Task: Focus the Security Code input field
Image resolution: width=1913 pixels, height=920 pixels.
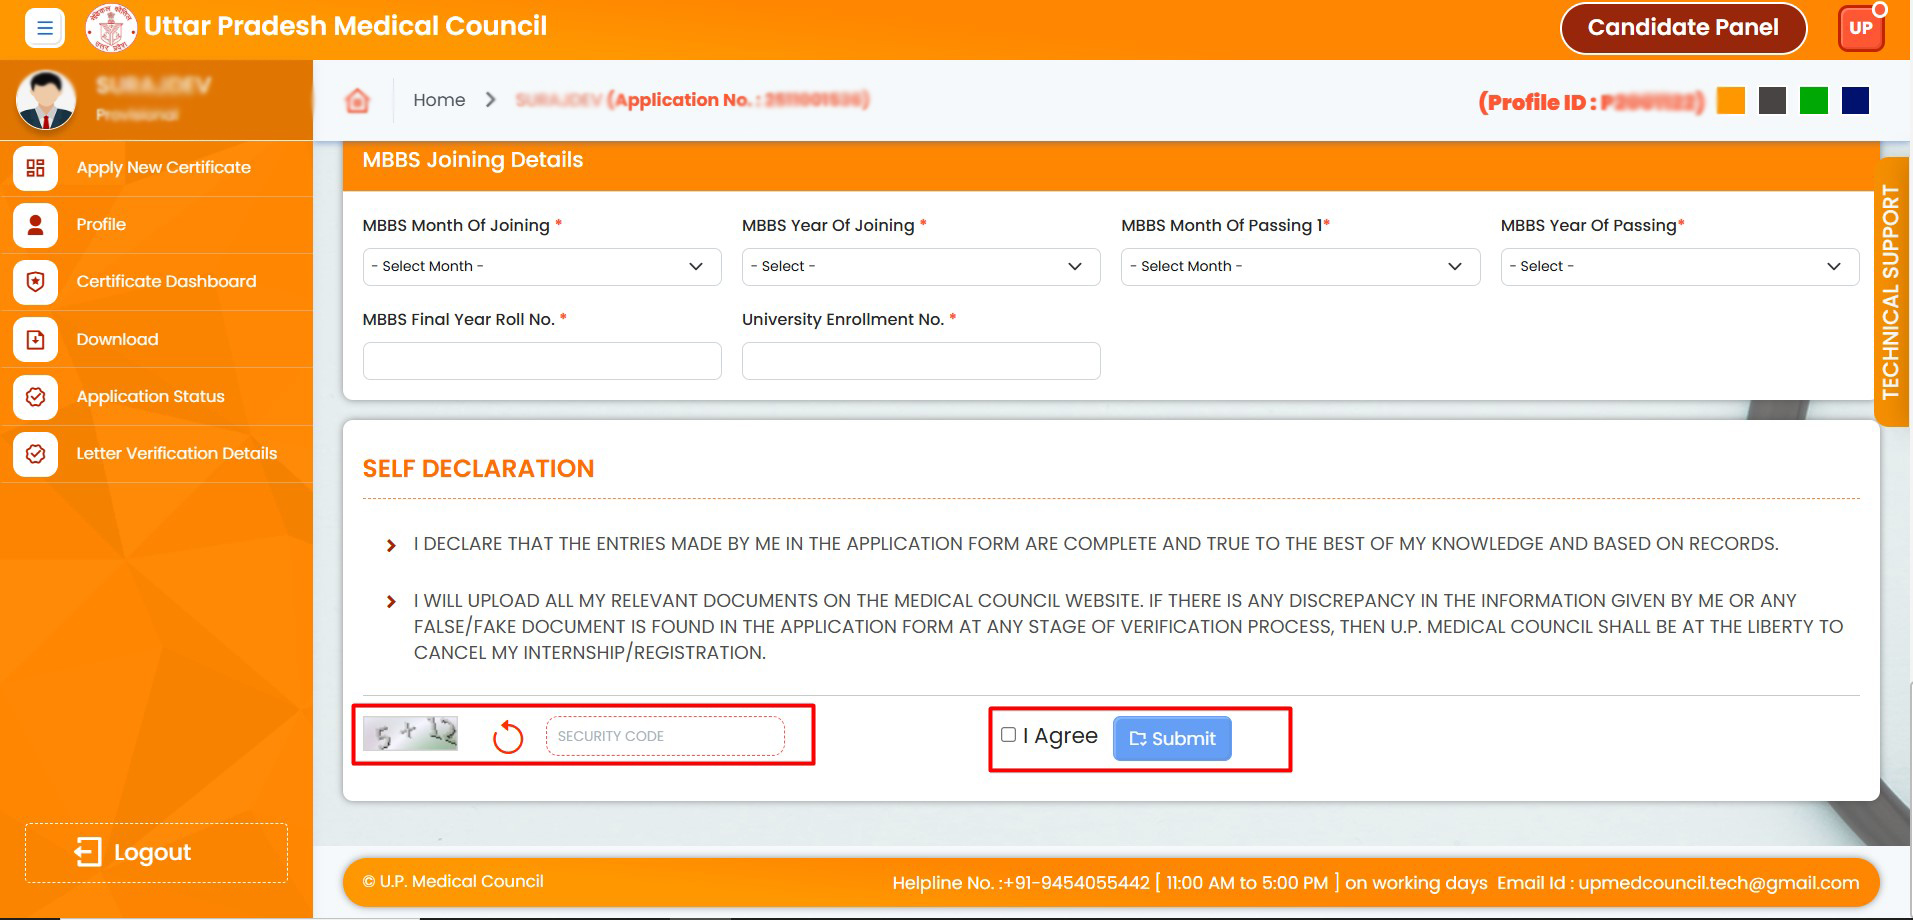Action: pyautogui.click(x=665, y=737)
